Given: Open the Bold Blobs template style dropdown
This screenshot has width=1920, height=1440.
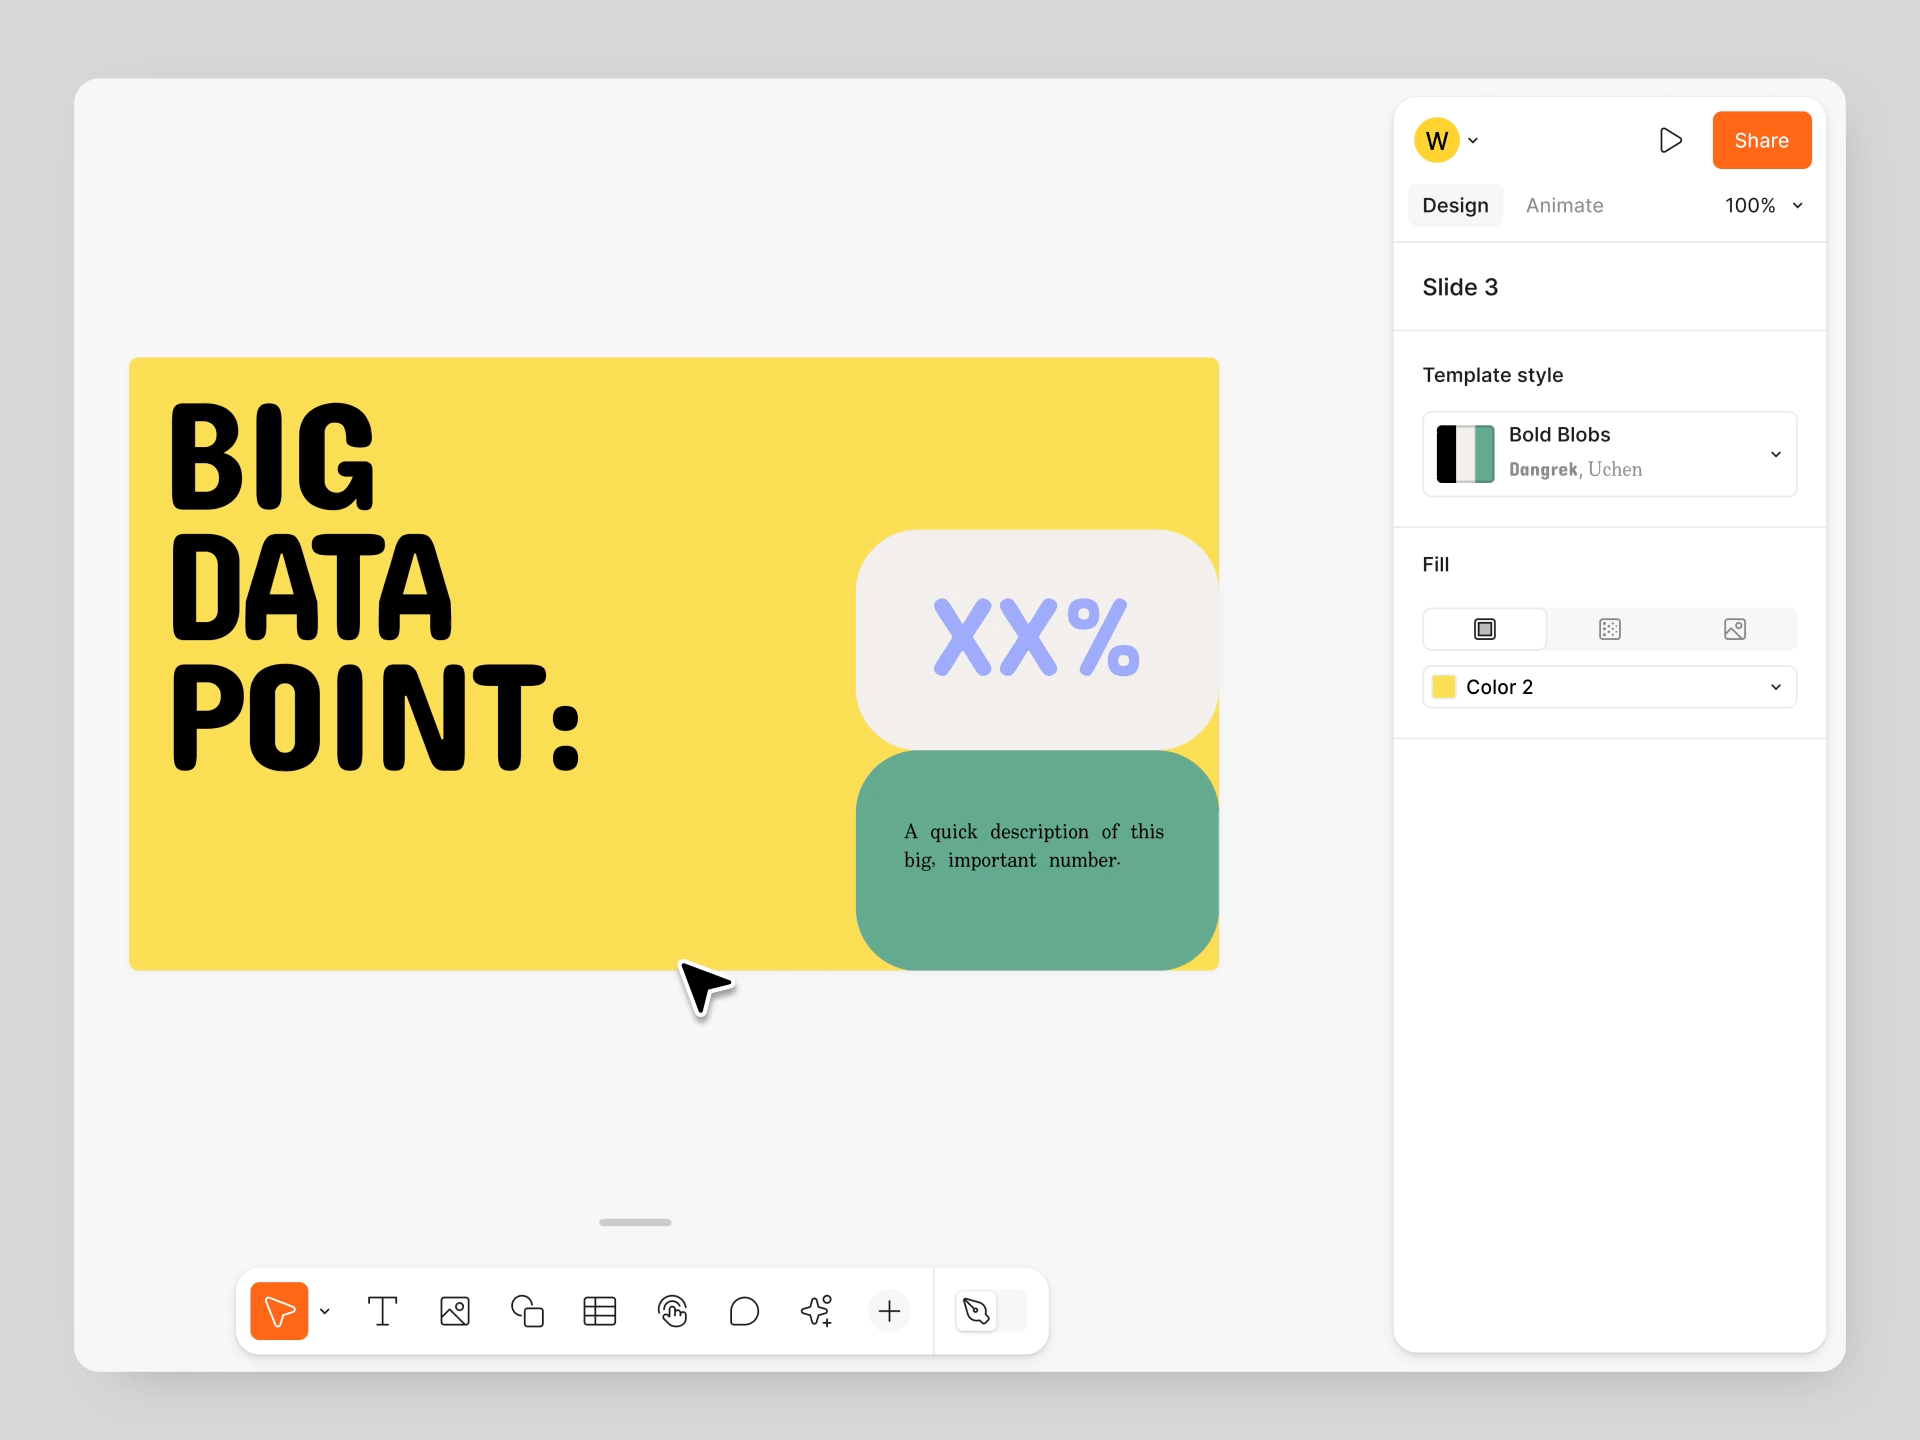Looking at the screenshot, I should 1609,454.
